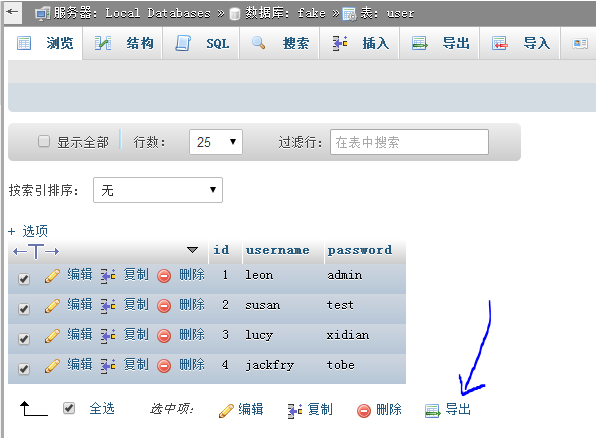Click the copy icon in susan row
596x438 pixels.
[108, 306]
